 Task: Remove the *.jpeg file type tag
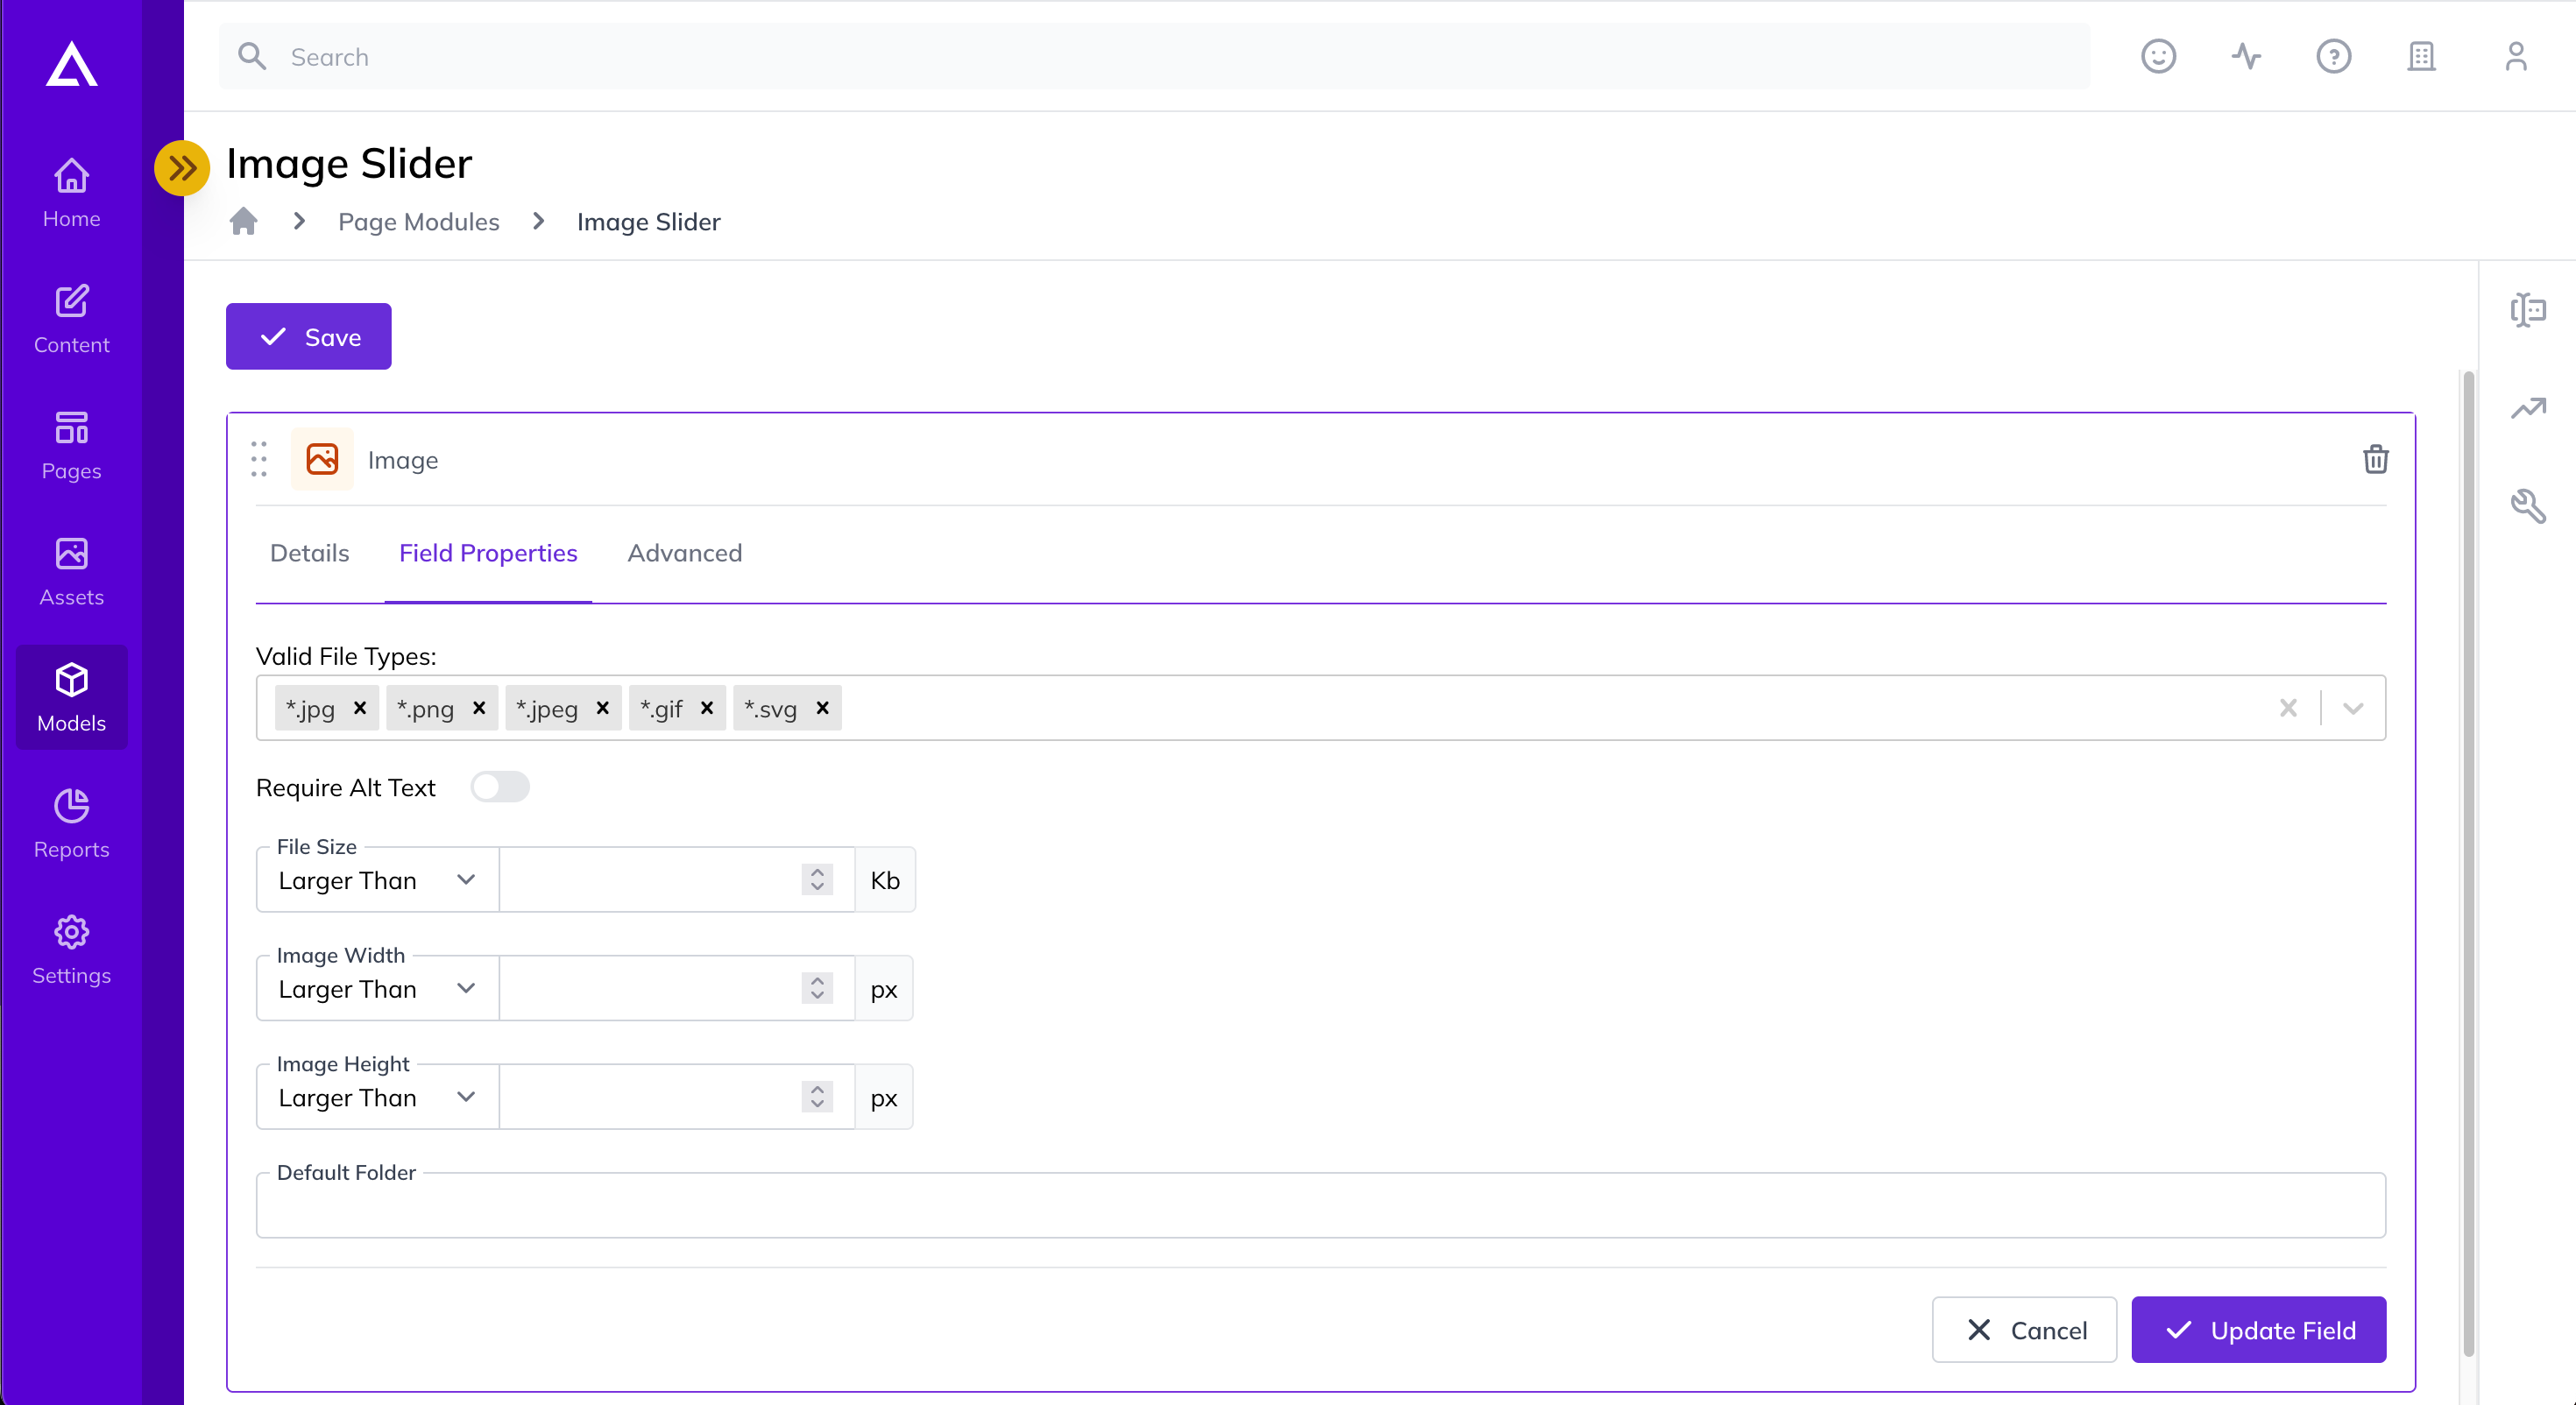[603, 708]
